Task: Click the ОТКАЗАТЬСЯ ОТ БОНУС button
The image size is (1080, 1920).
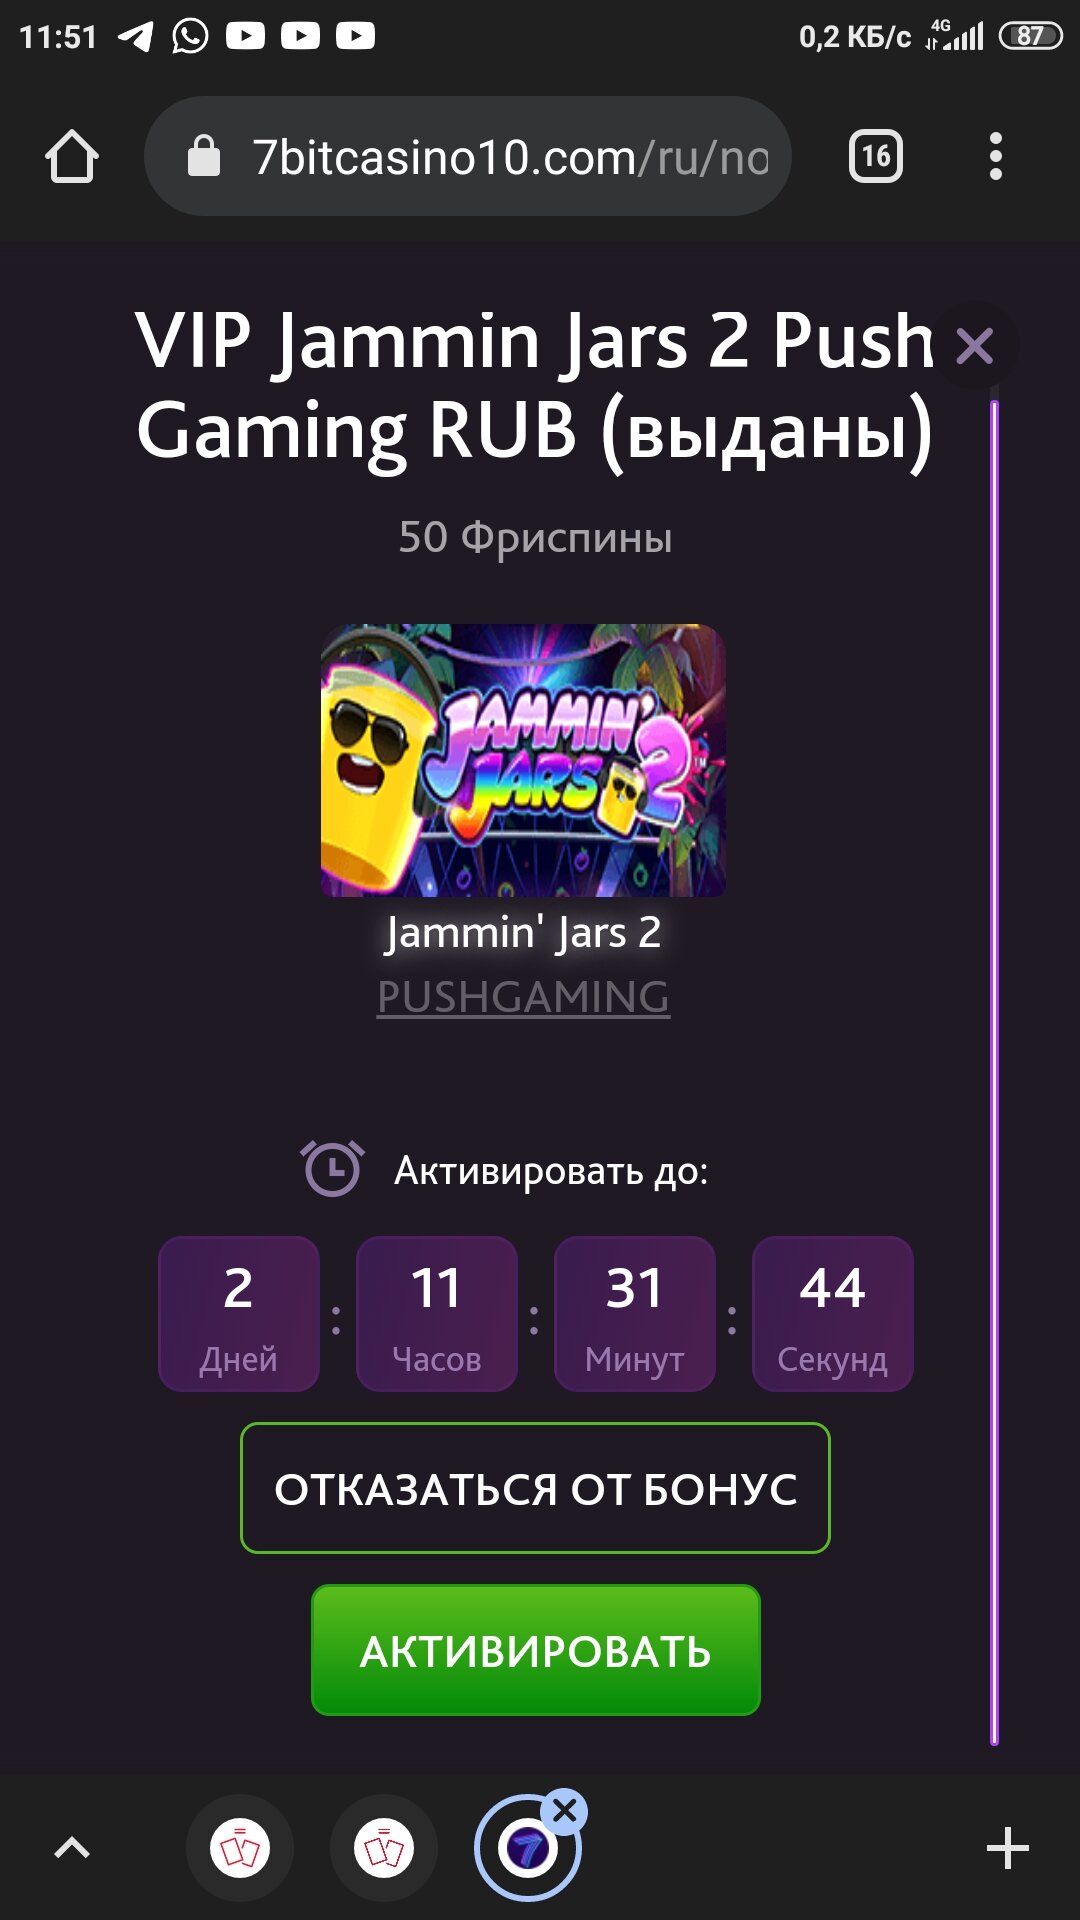Action: tap(535, 1488)
